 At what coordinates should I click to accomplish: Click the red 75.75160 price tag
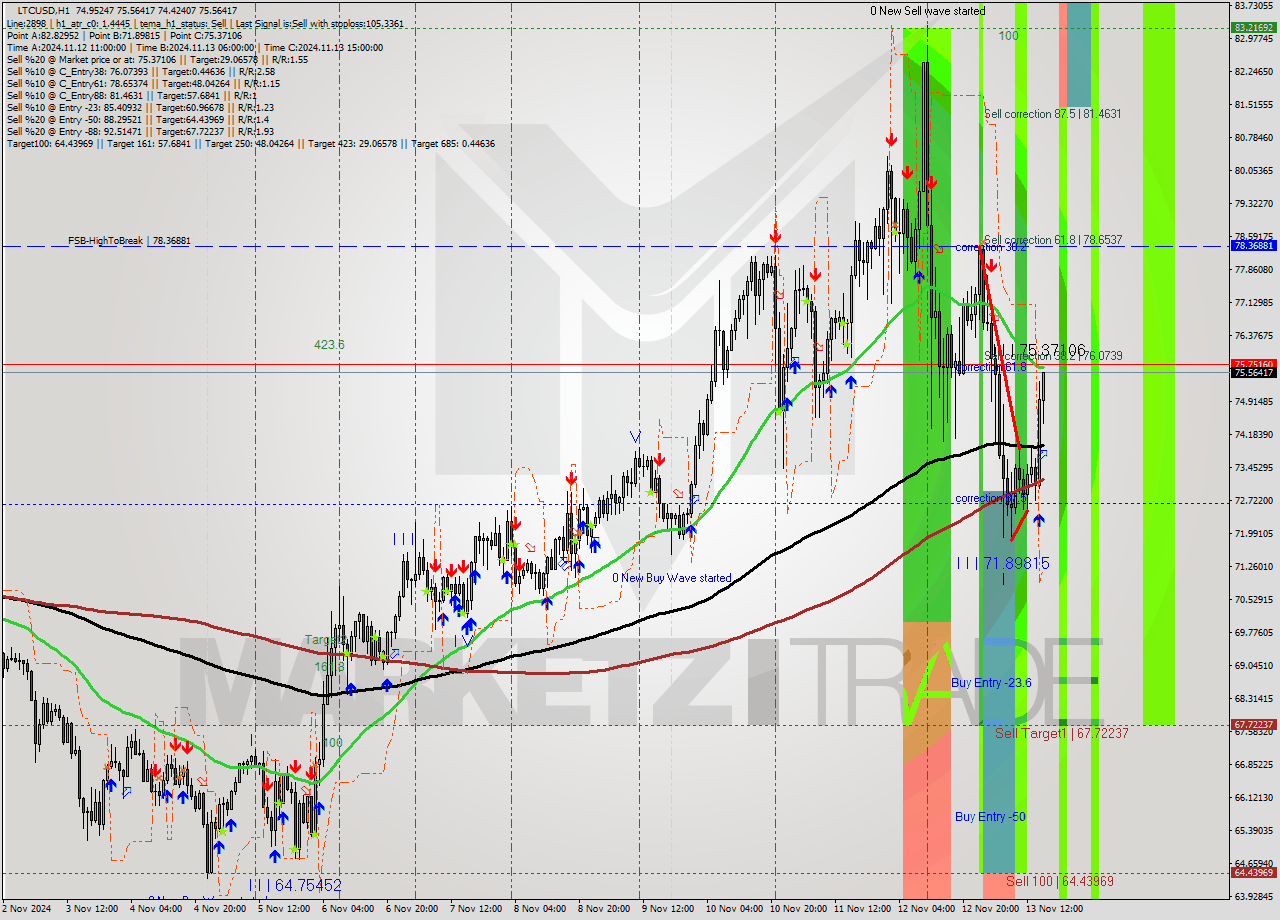(1253, 364)
